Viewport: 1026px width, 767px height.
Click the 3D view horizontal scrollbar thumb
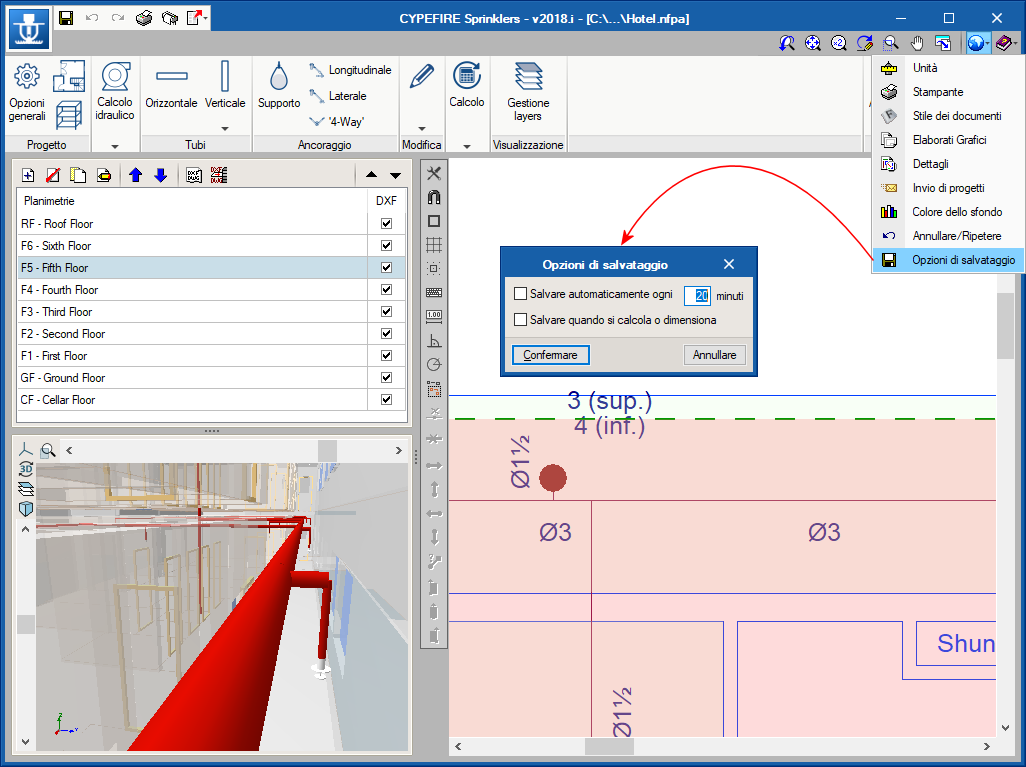pos(327,450)
